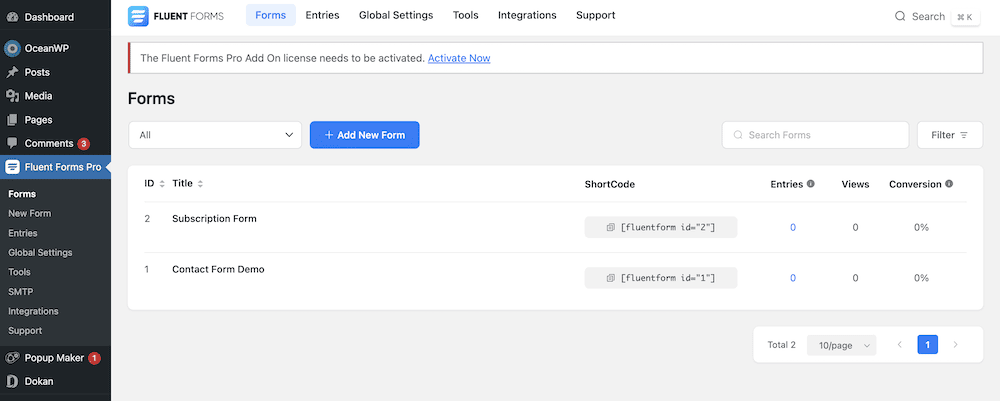The height and width of the screenshot is (401, 1000).
Task: Open Integrations in sidebar submenu
Action: pos(33,311)
